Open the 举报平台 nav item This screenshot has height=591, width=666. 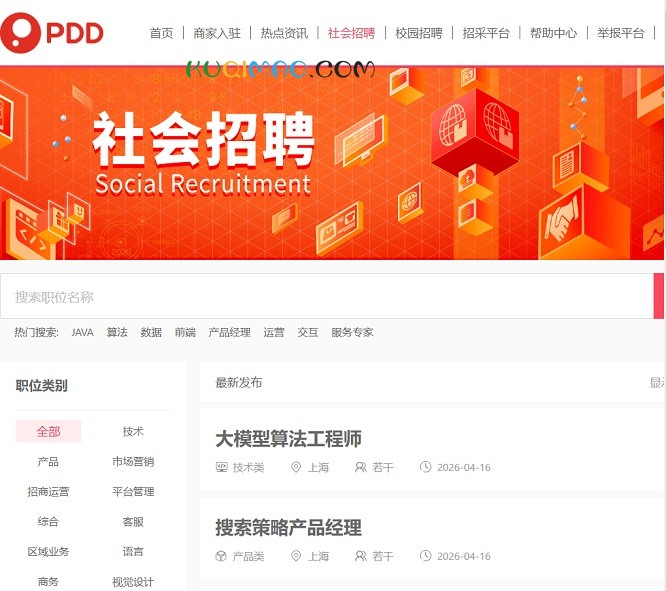point(621,33)
